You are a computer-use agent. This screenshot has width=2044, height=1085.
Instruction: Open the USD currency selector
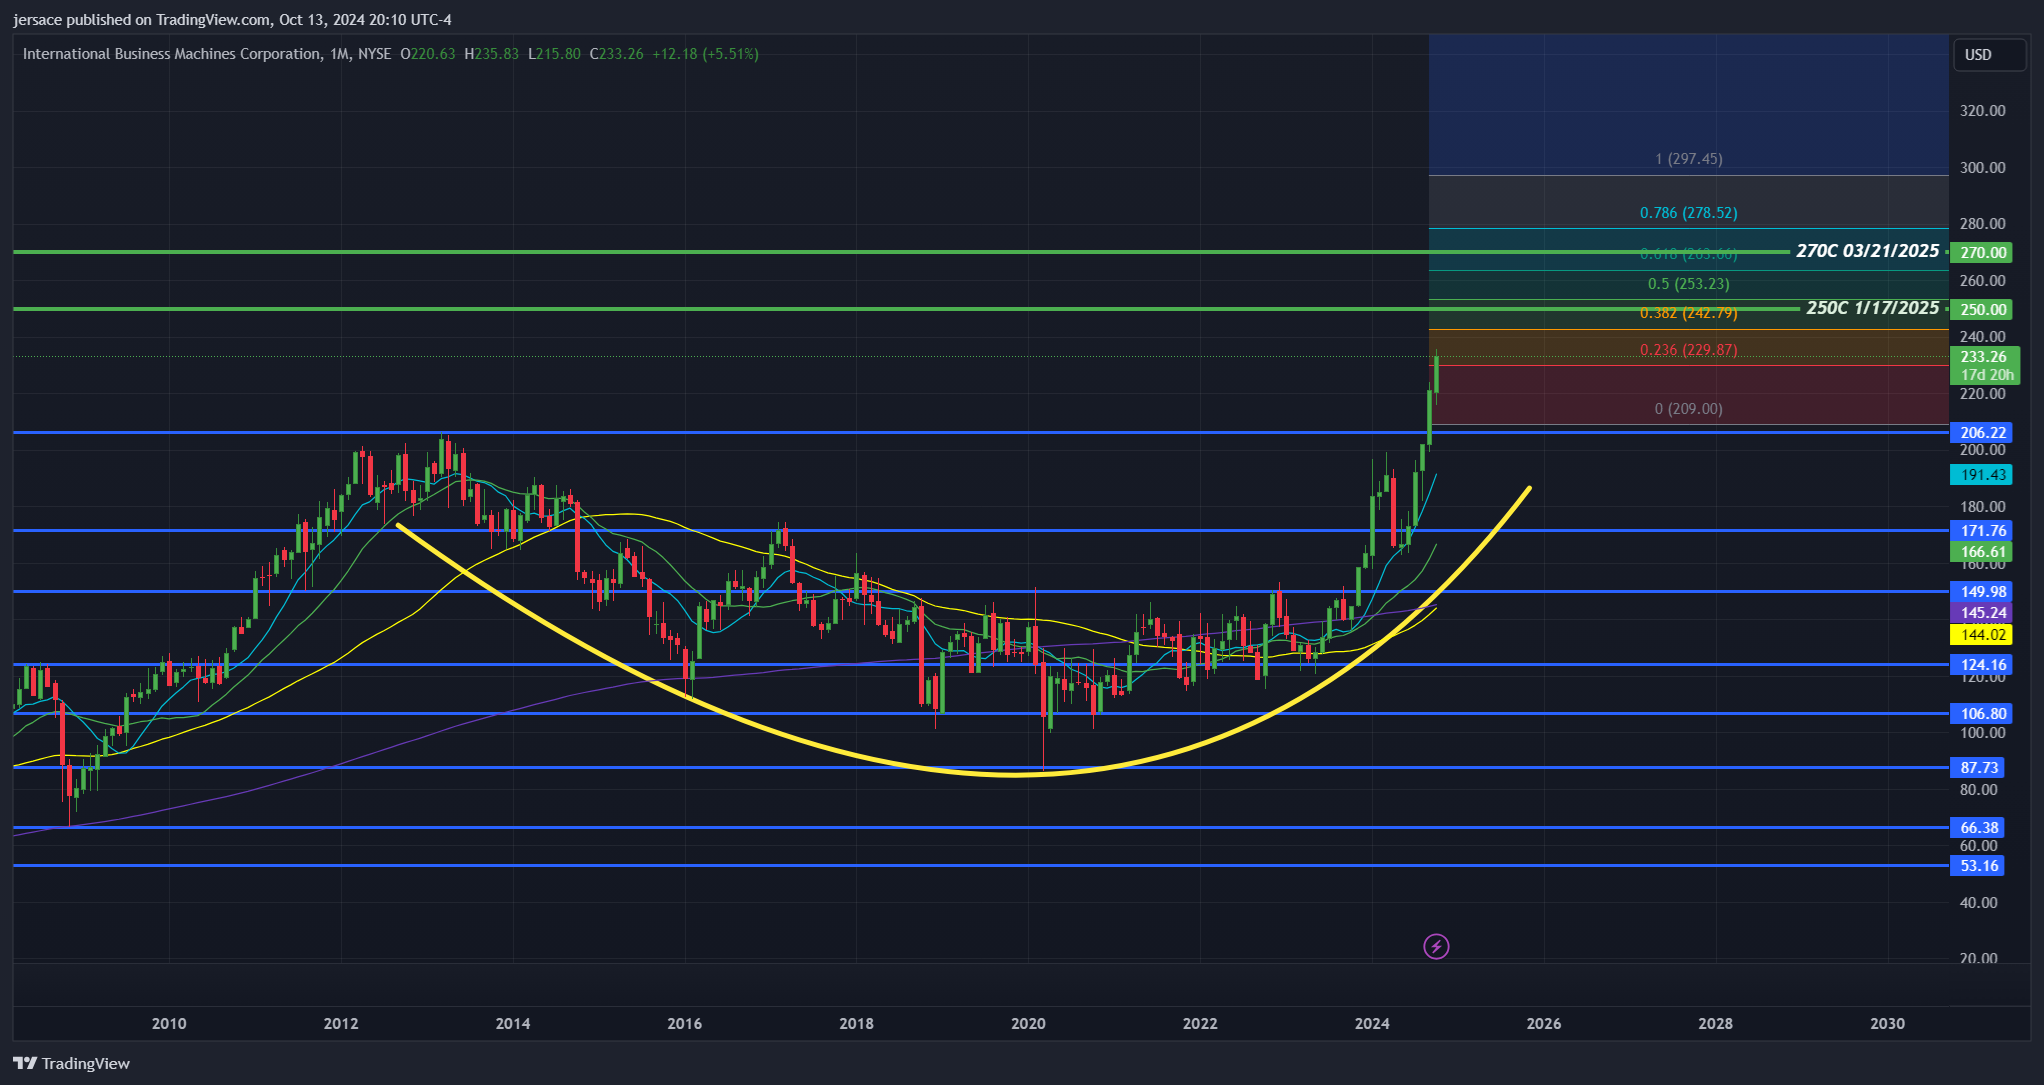(x=1990, y=55)
